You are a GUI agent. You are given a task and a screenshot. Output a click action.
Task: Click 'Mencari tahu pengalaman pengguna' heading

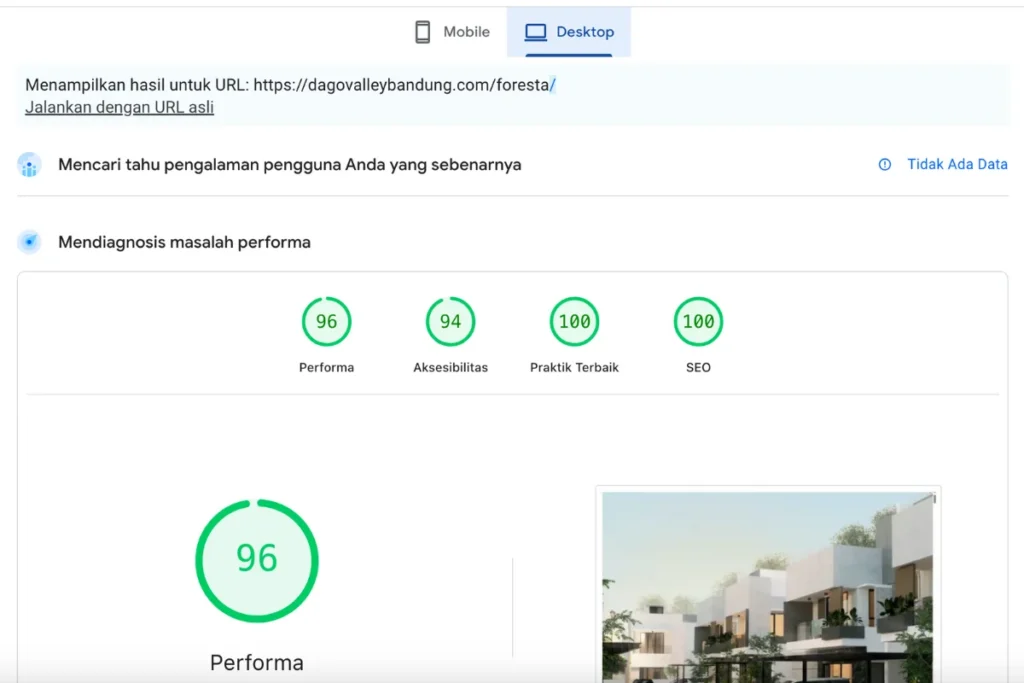tap(289, 165)
